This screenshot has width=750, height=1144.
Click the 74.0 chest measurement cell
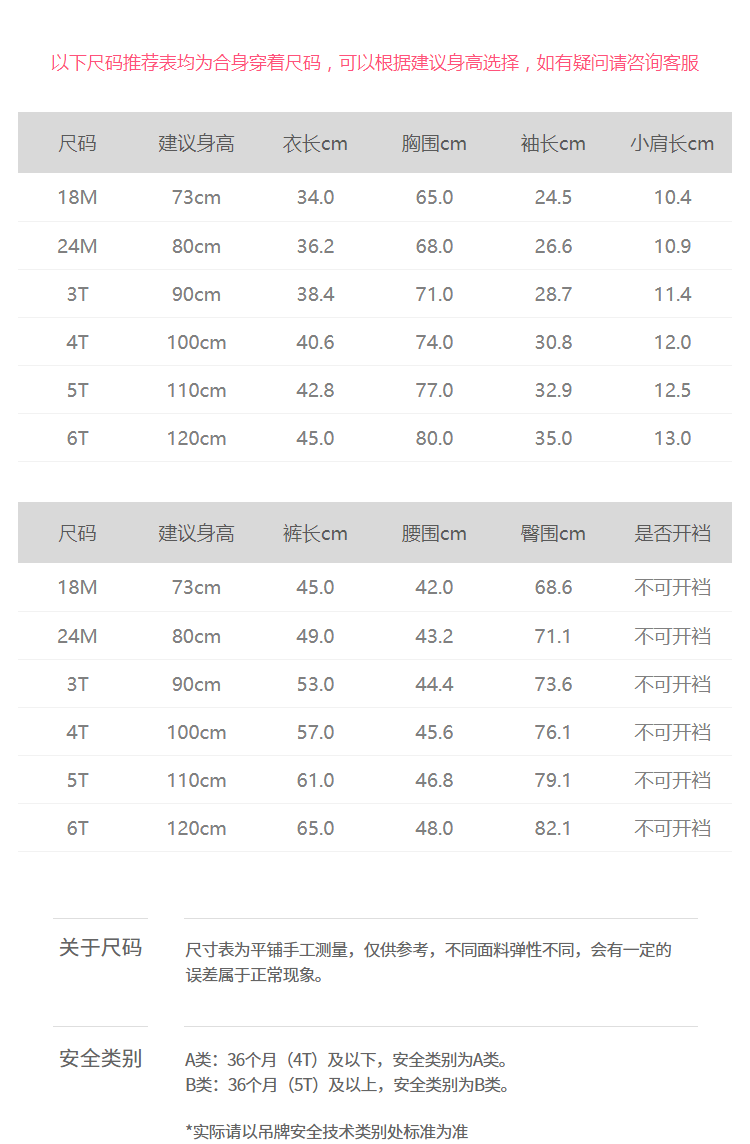(x=434, y=342)
